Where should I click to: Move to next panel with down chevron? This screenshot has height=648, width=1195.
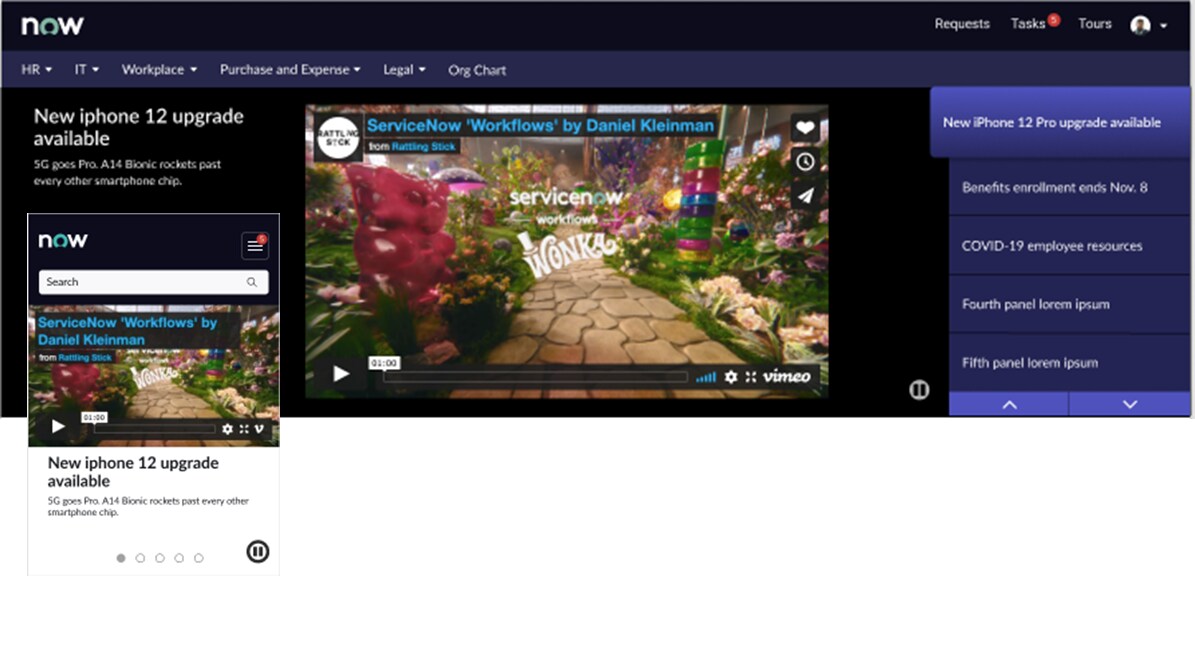[x=1130, y=404]
